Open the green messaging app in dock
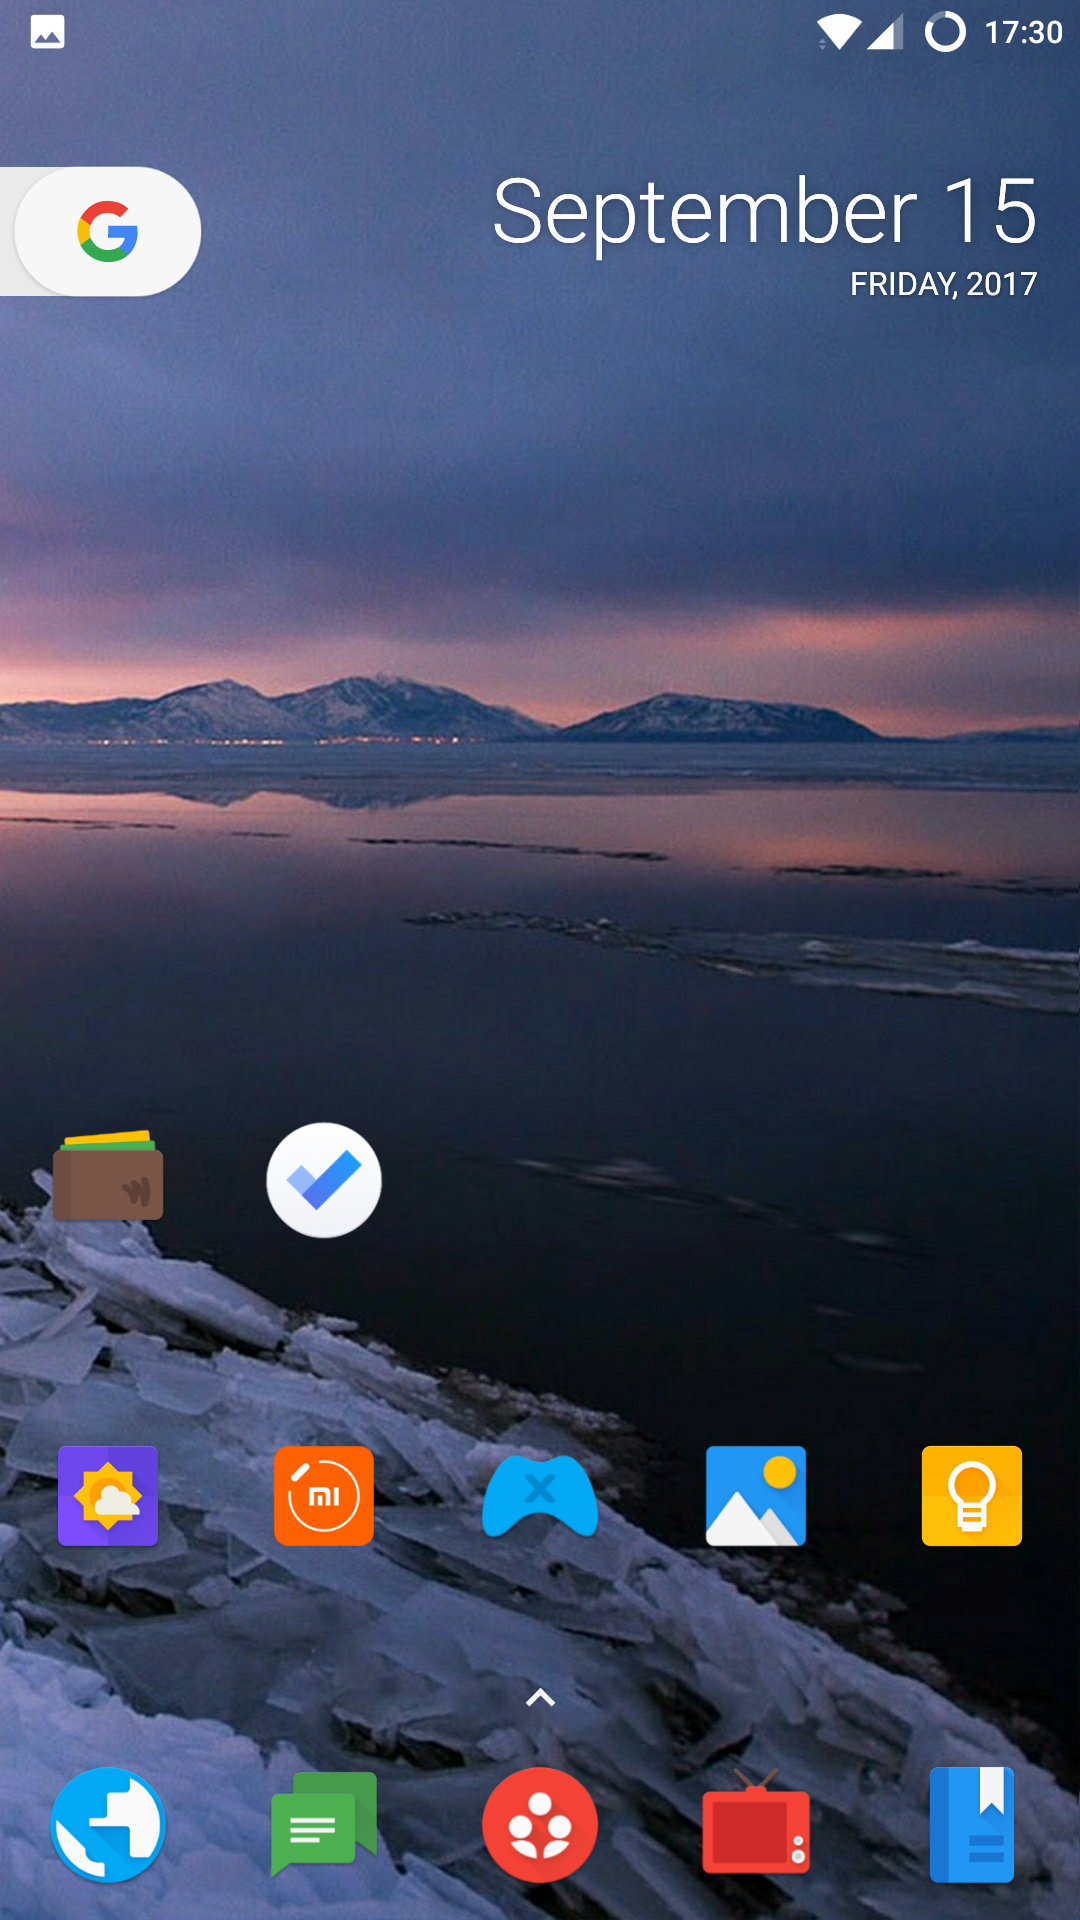 pos(324,1825)
